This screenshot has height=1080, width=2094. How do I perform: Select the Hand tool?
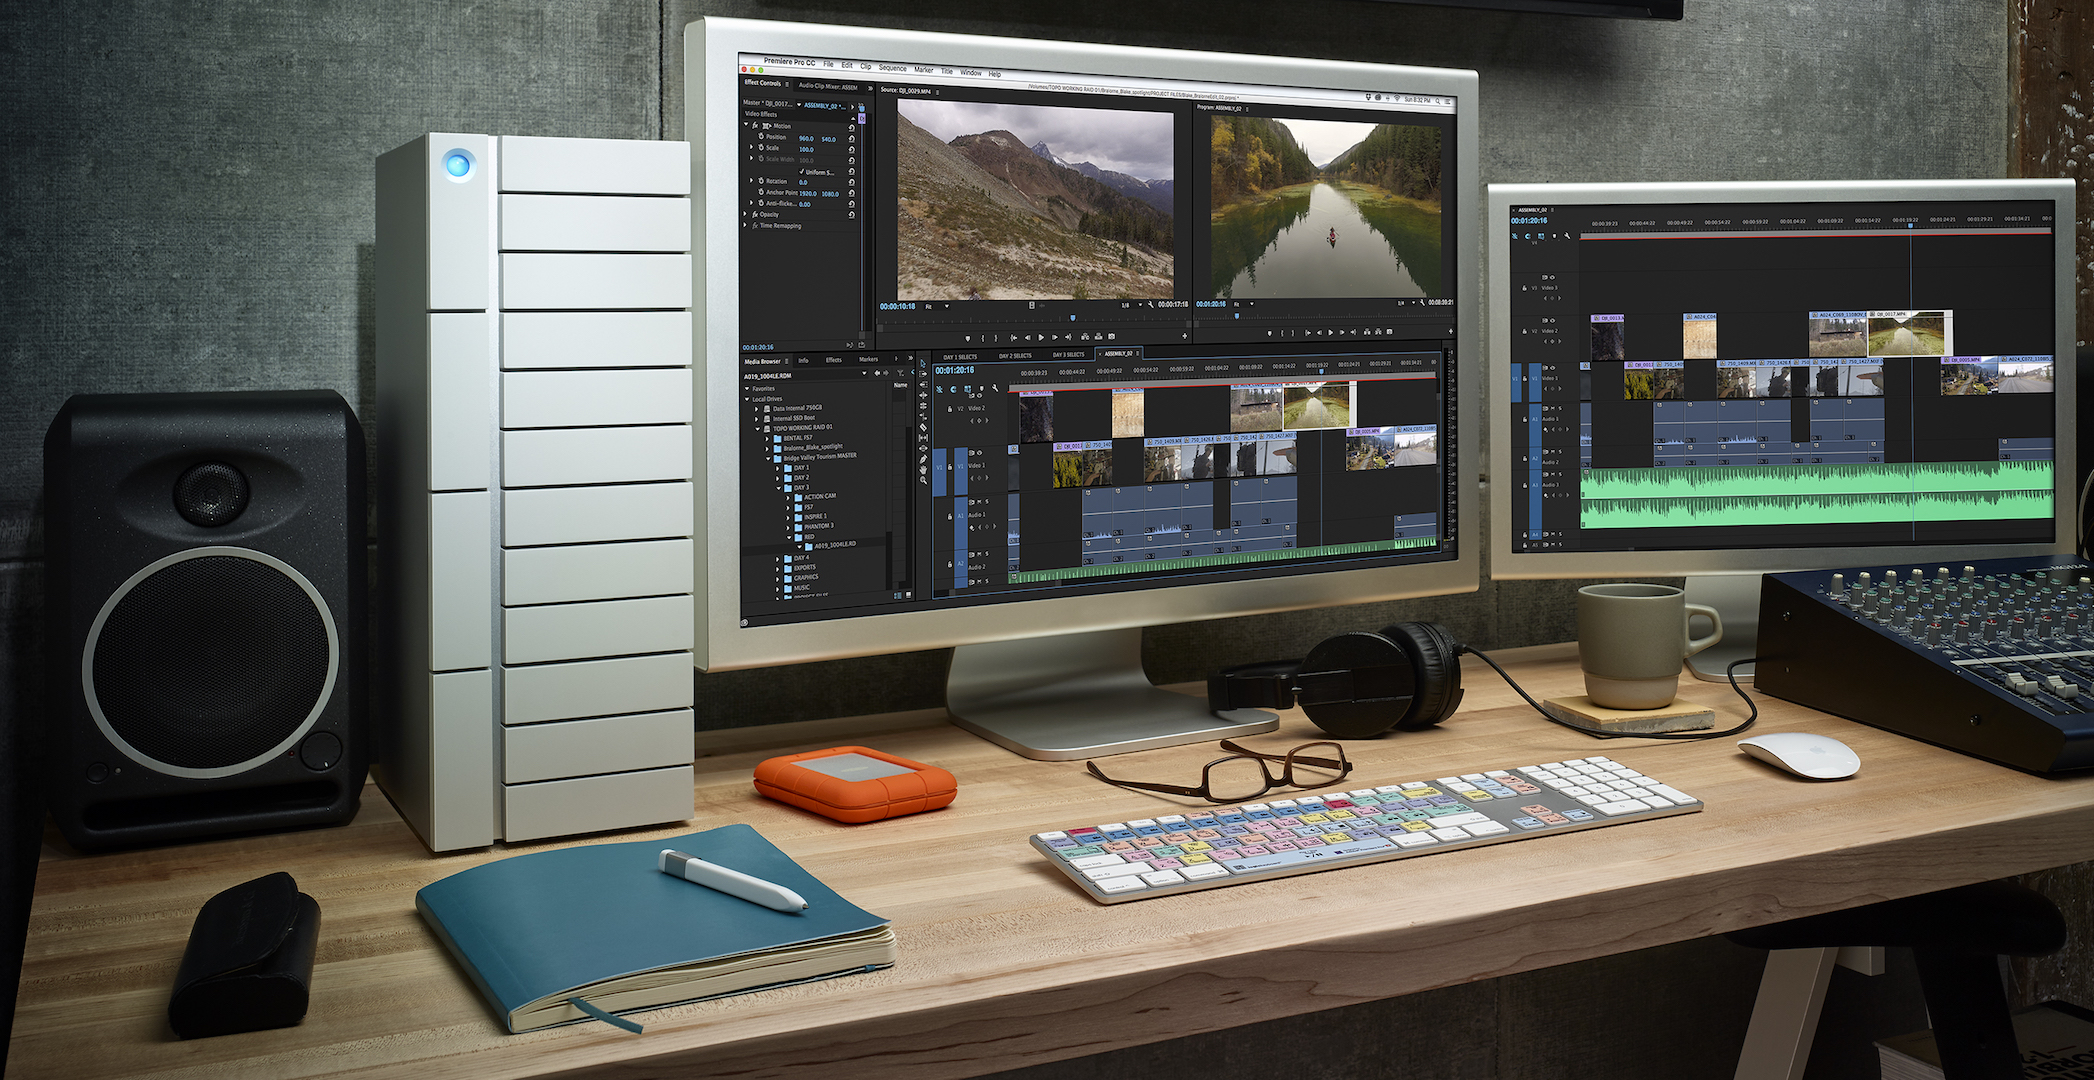click(922, 468)
